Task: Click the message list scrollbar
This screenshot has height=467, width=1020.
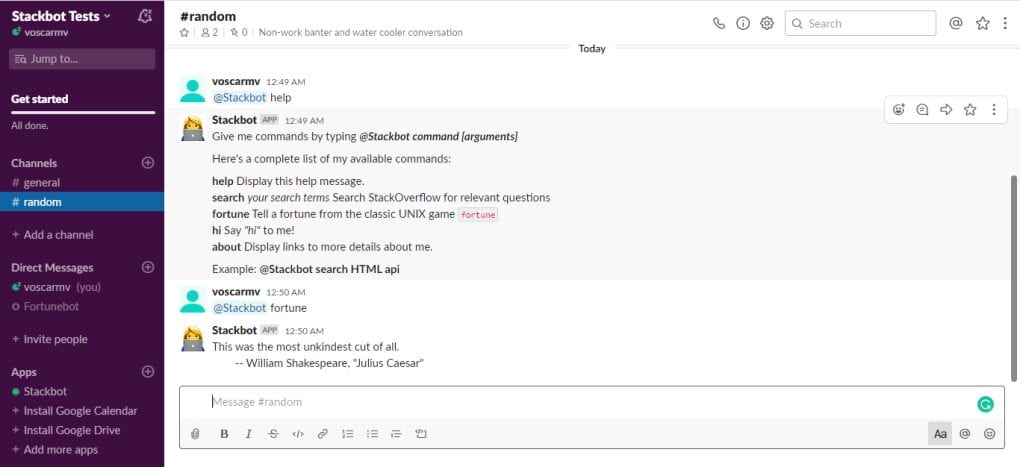Action: 1013,278
